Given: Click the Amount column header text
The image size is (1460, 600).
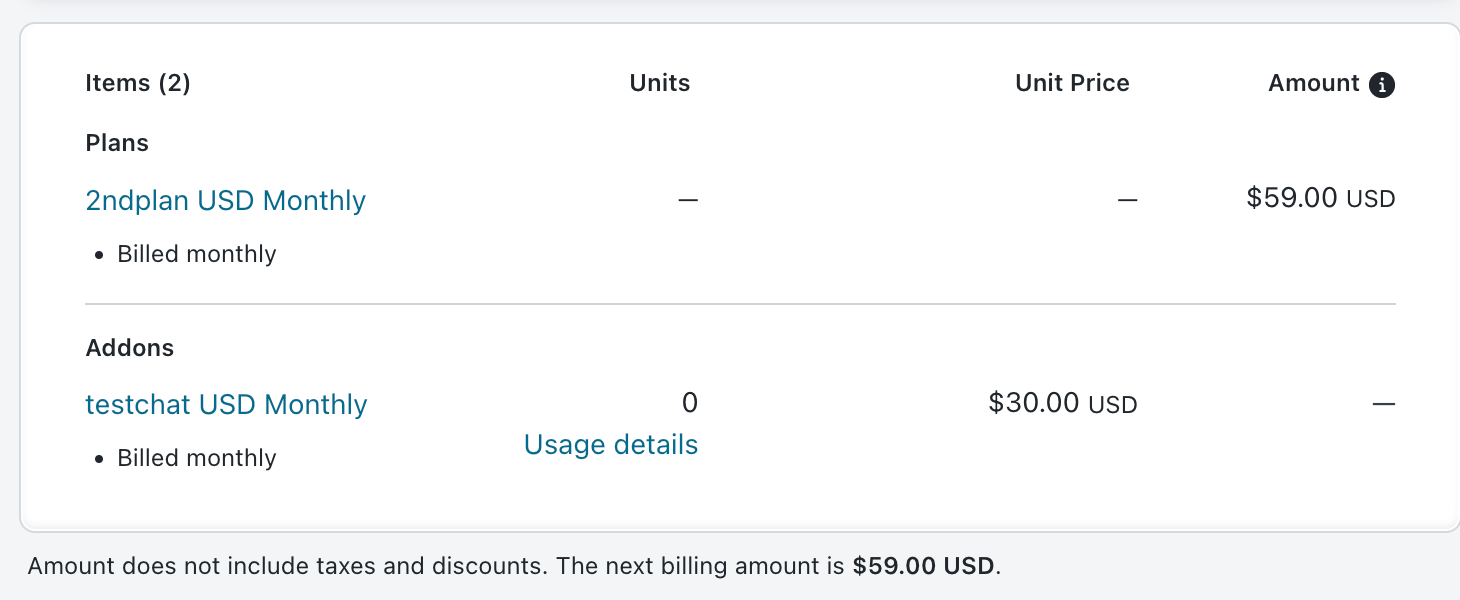Looking at the screenshot, I should (x=1313, y=83).
